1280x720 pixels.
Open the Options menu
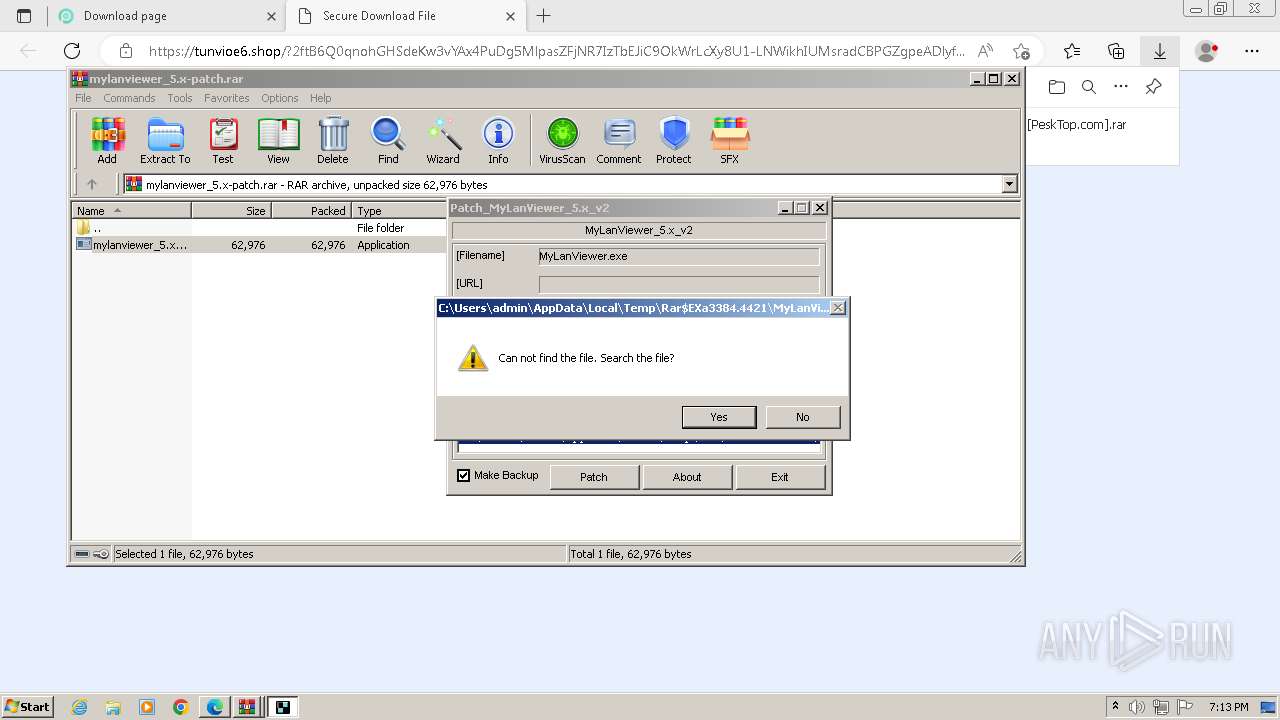tap(280, 98)
